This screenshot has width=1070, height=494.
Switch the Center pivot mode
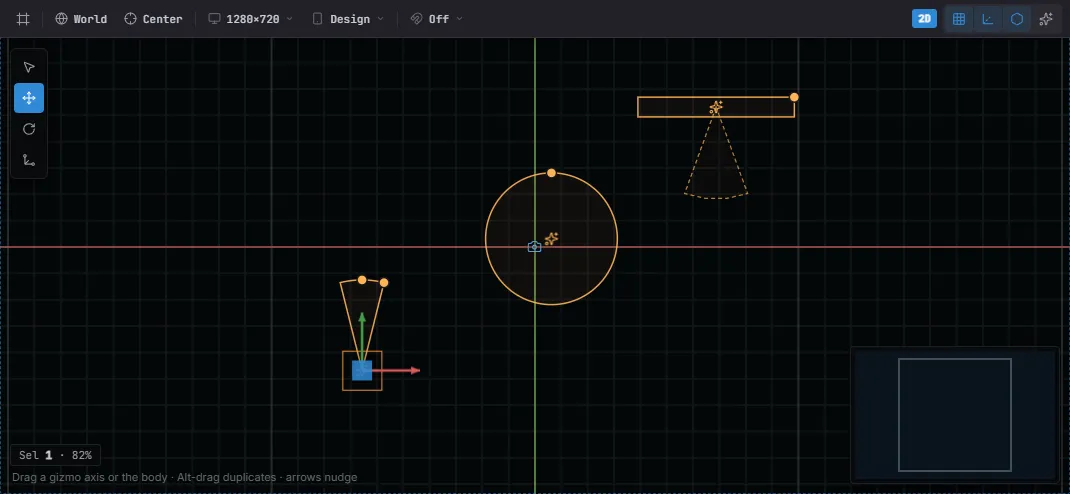(x=154, y=19)
